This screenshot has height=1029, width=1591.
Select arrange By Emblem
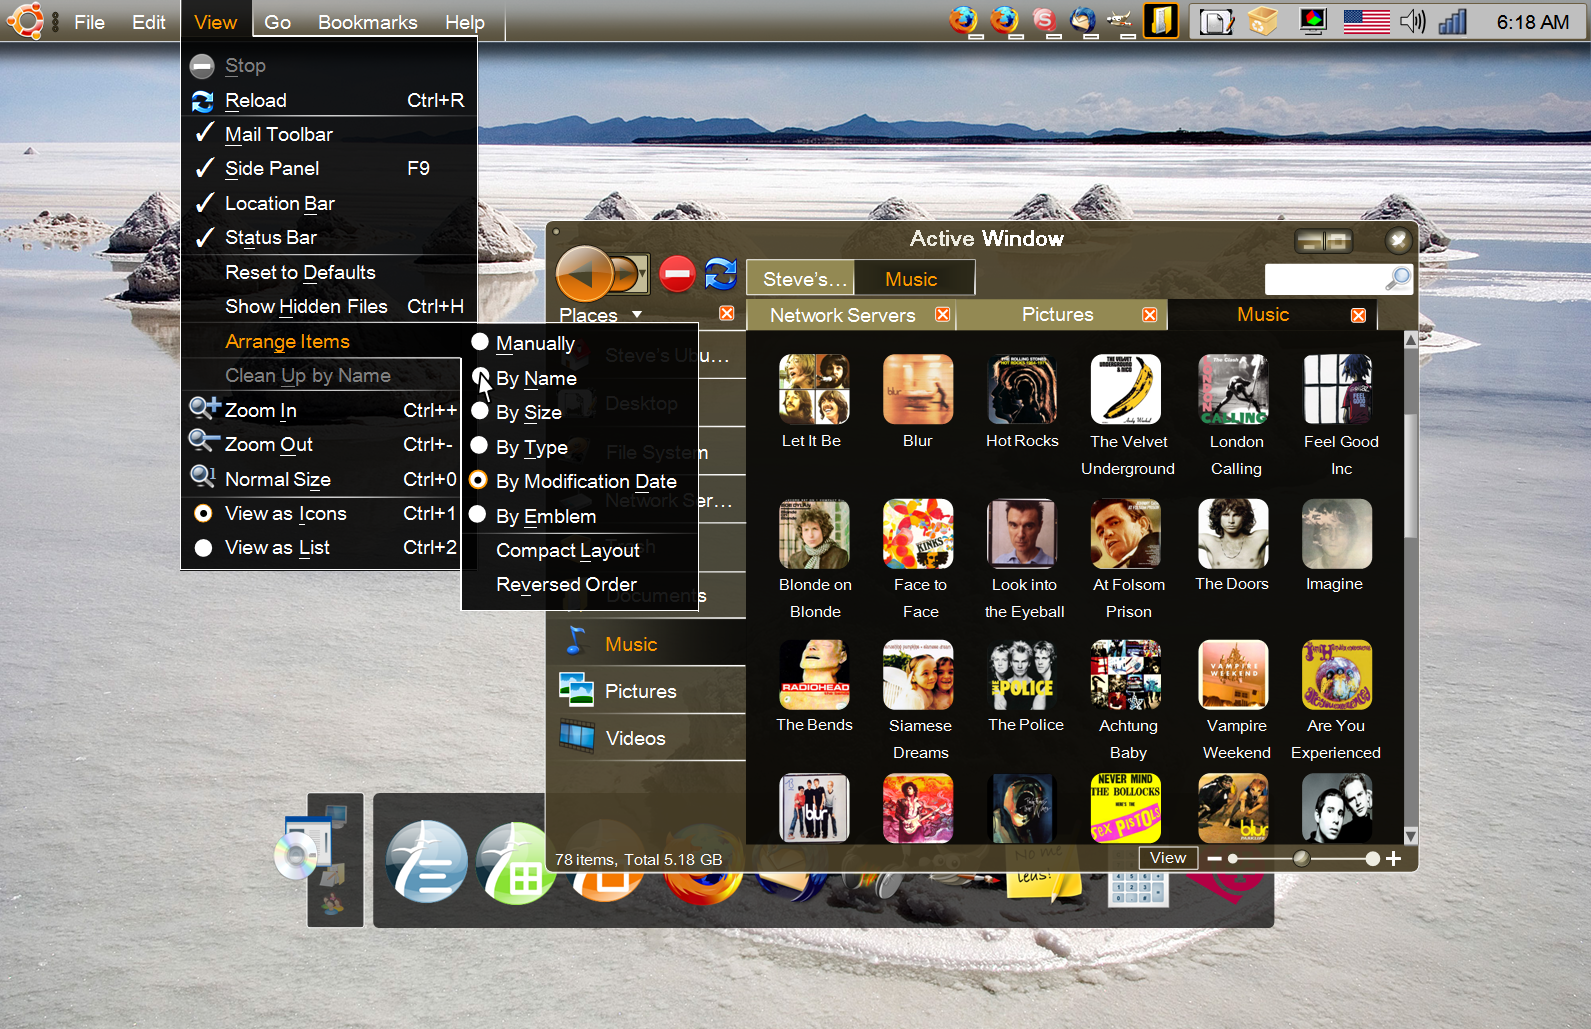pos(580,516)
